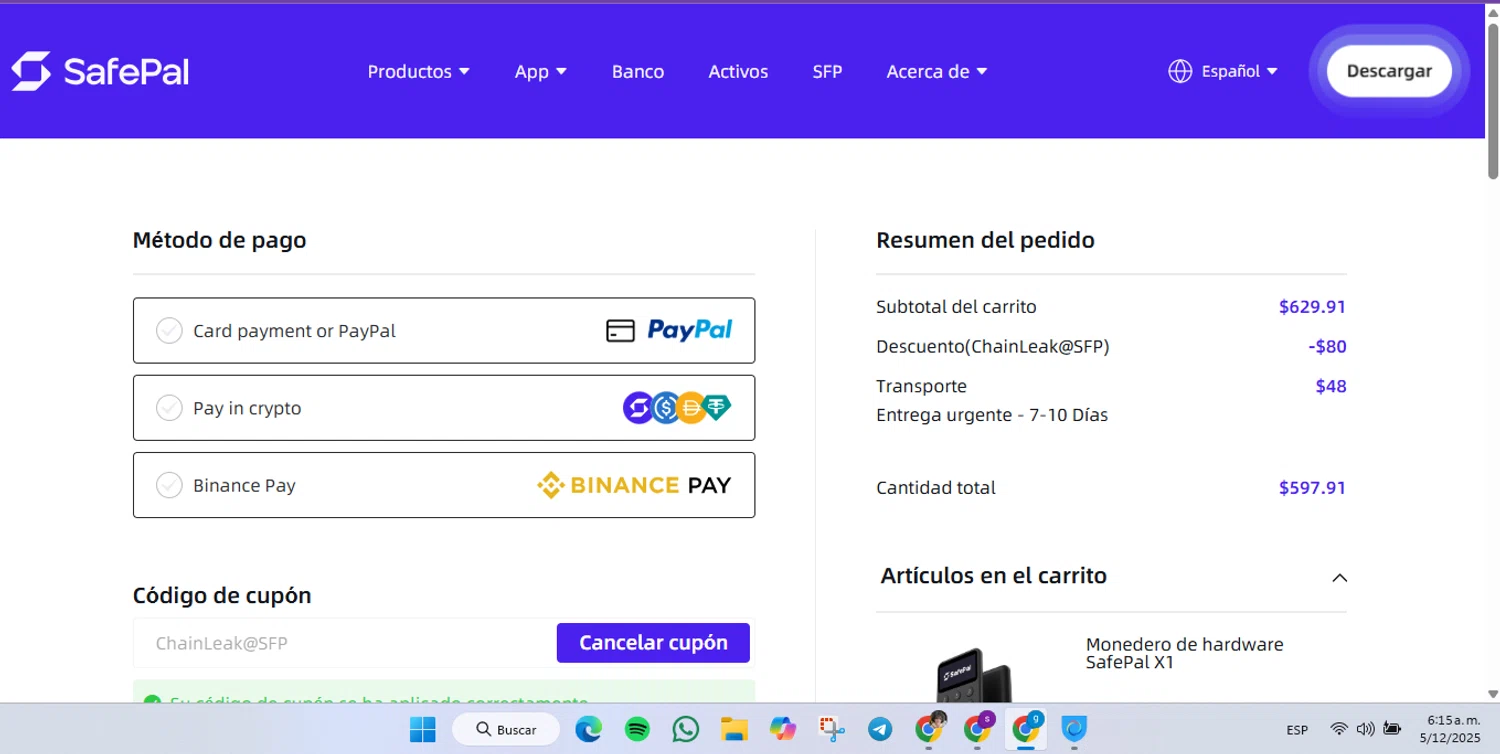Click 'Entrega urgente - 7-10 Días' text

point(992,415)
